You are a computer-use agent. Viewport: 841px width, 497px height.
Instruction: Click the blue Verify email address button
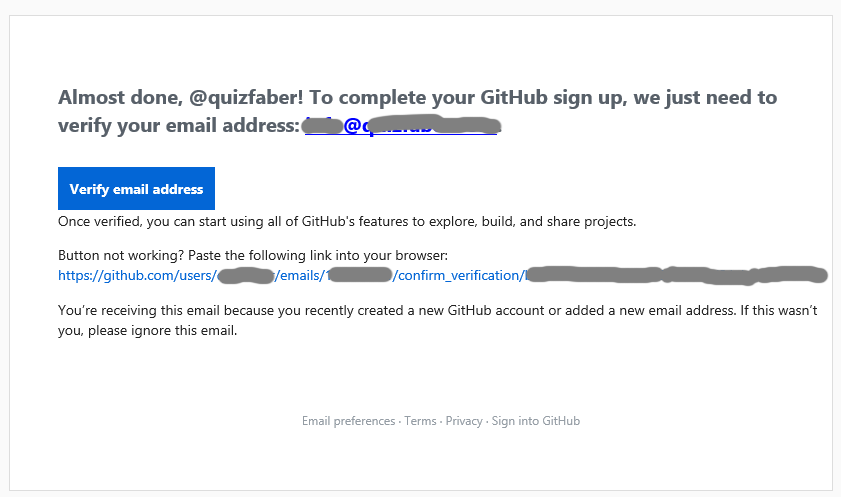click(x=136, y=189)
